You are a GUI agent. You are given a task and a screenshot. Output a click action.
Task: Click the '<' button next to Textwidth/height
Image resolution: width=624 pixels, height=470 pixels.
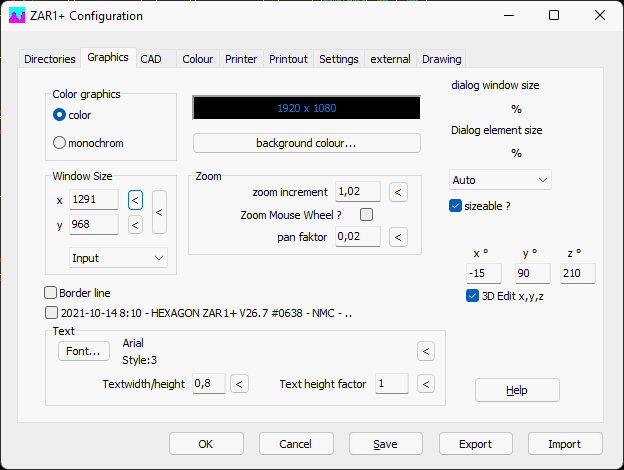tap(239, 384)
